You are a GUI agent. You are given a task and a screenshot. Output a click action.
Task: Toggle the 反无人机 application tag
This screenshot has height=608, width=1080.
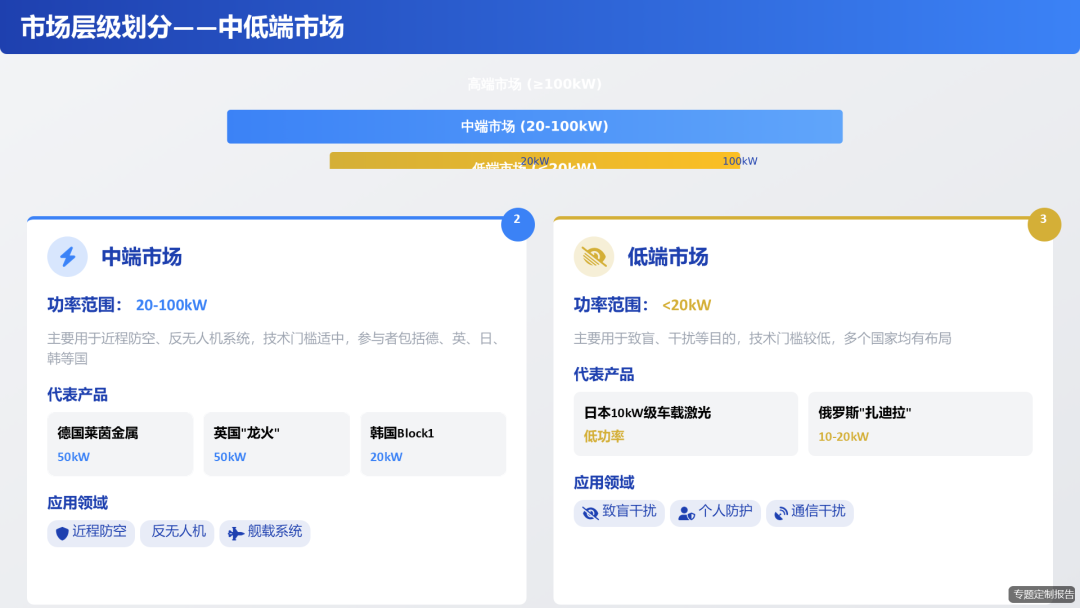click(x=177, y=533)
